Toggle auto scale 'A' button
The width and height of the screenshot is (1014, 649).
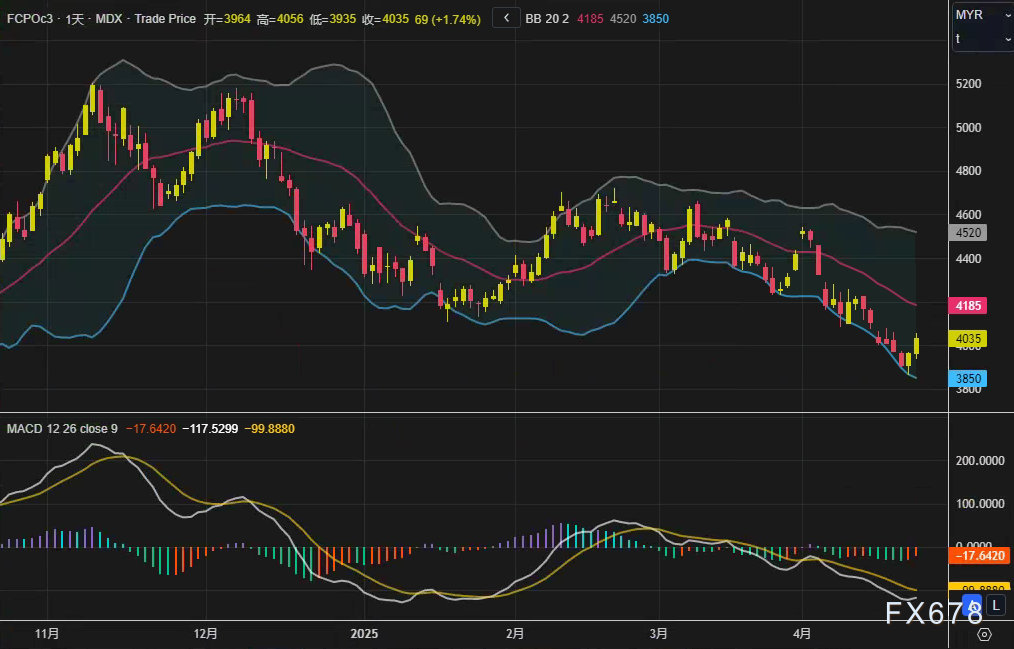coord(974,604)
